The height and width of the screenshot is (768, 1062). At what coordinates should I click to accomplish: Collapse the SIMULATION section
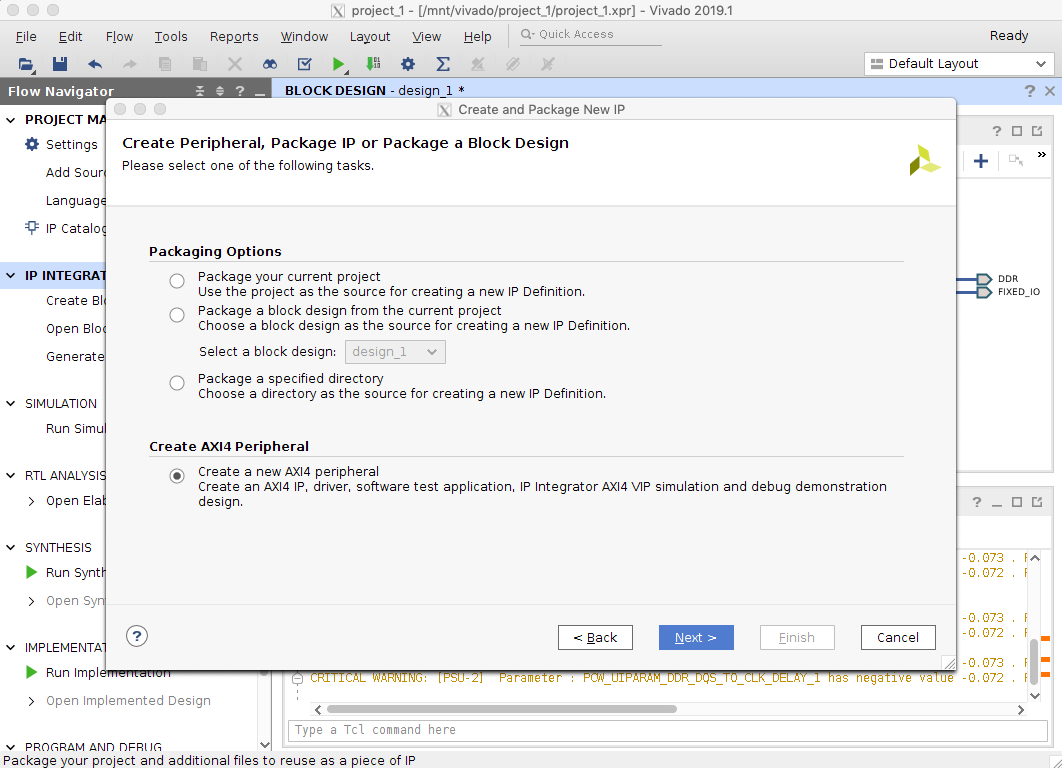pyautogui.click(x=11, y=404)
